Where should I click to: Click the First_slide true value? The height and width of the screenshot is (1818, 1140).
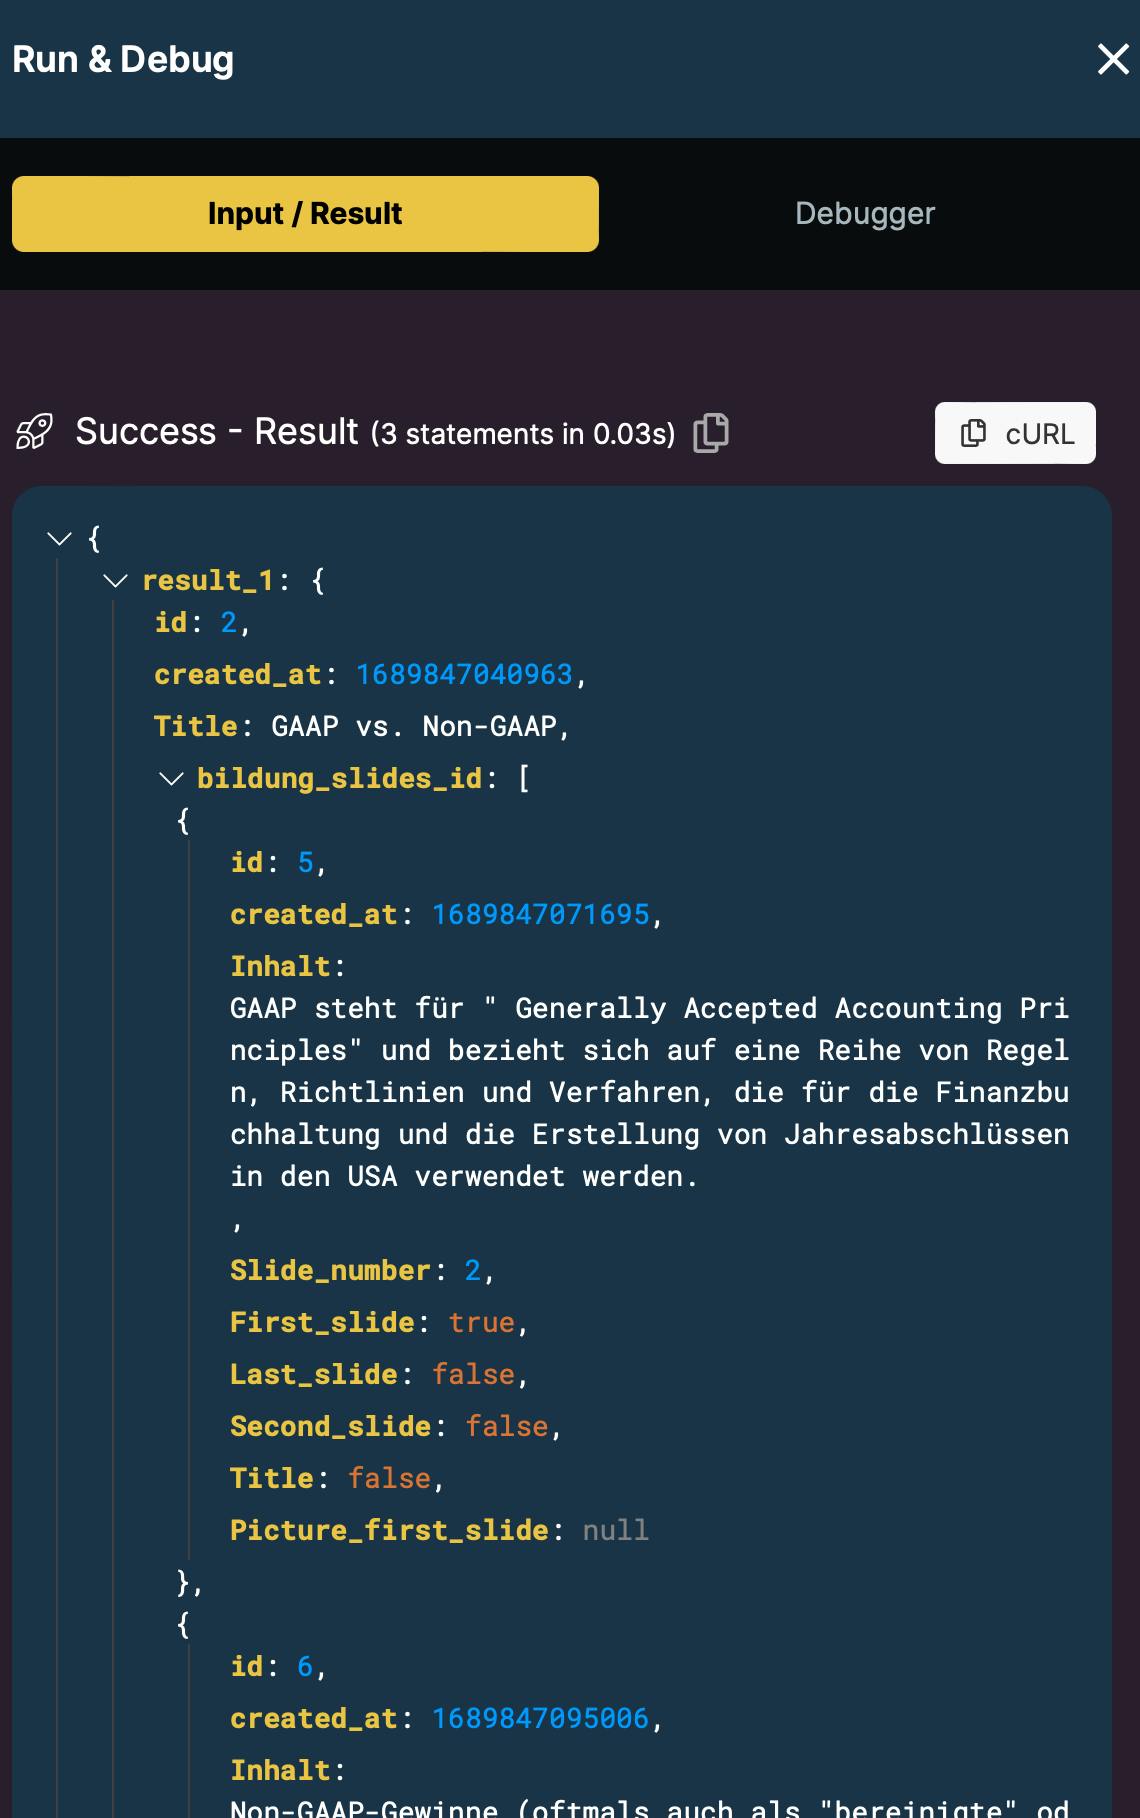click(481, 1323)
